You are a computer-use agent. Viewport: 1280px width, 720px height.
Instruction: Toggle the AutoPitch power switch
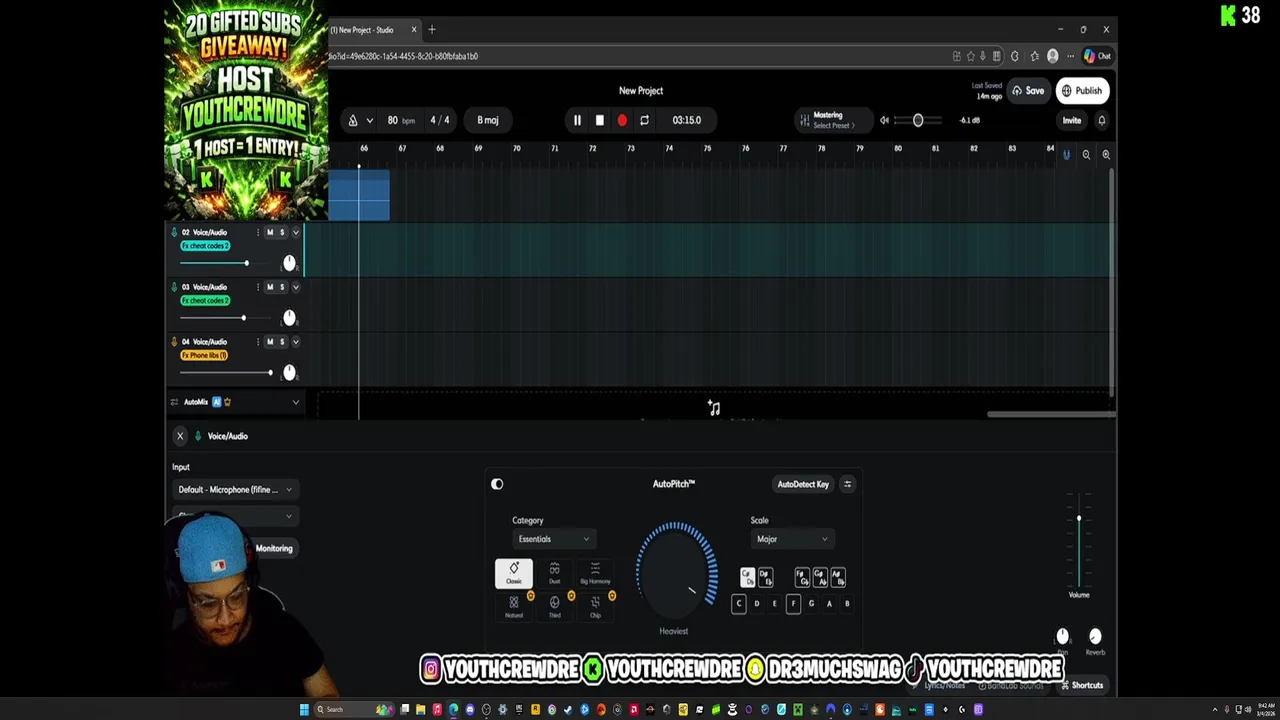[497, 484]
